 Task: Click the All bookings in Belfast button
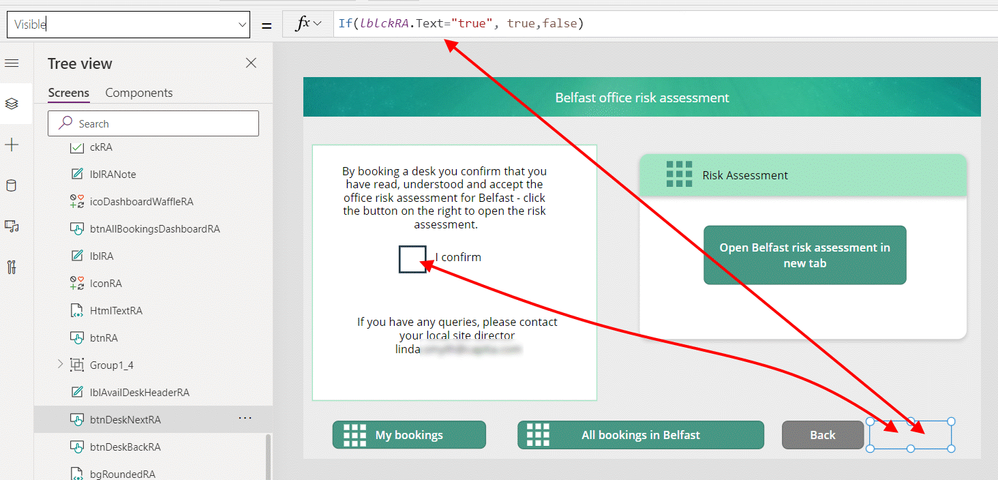click(x=640, y=435)
